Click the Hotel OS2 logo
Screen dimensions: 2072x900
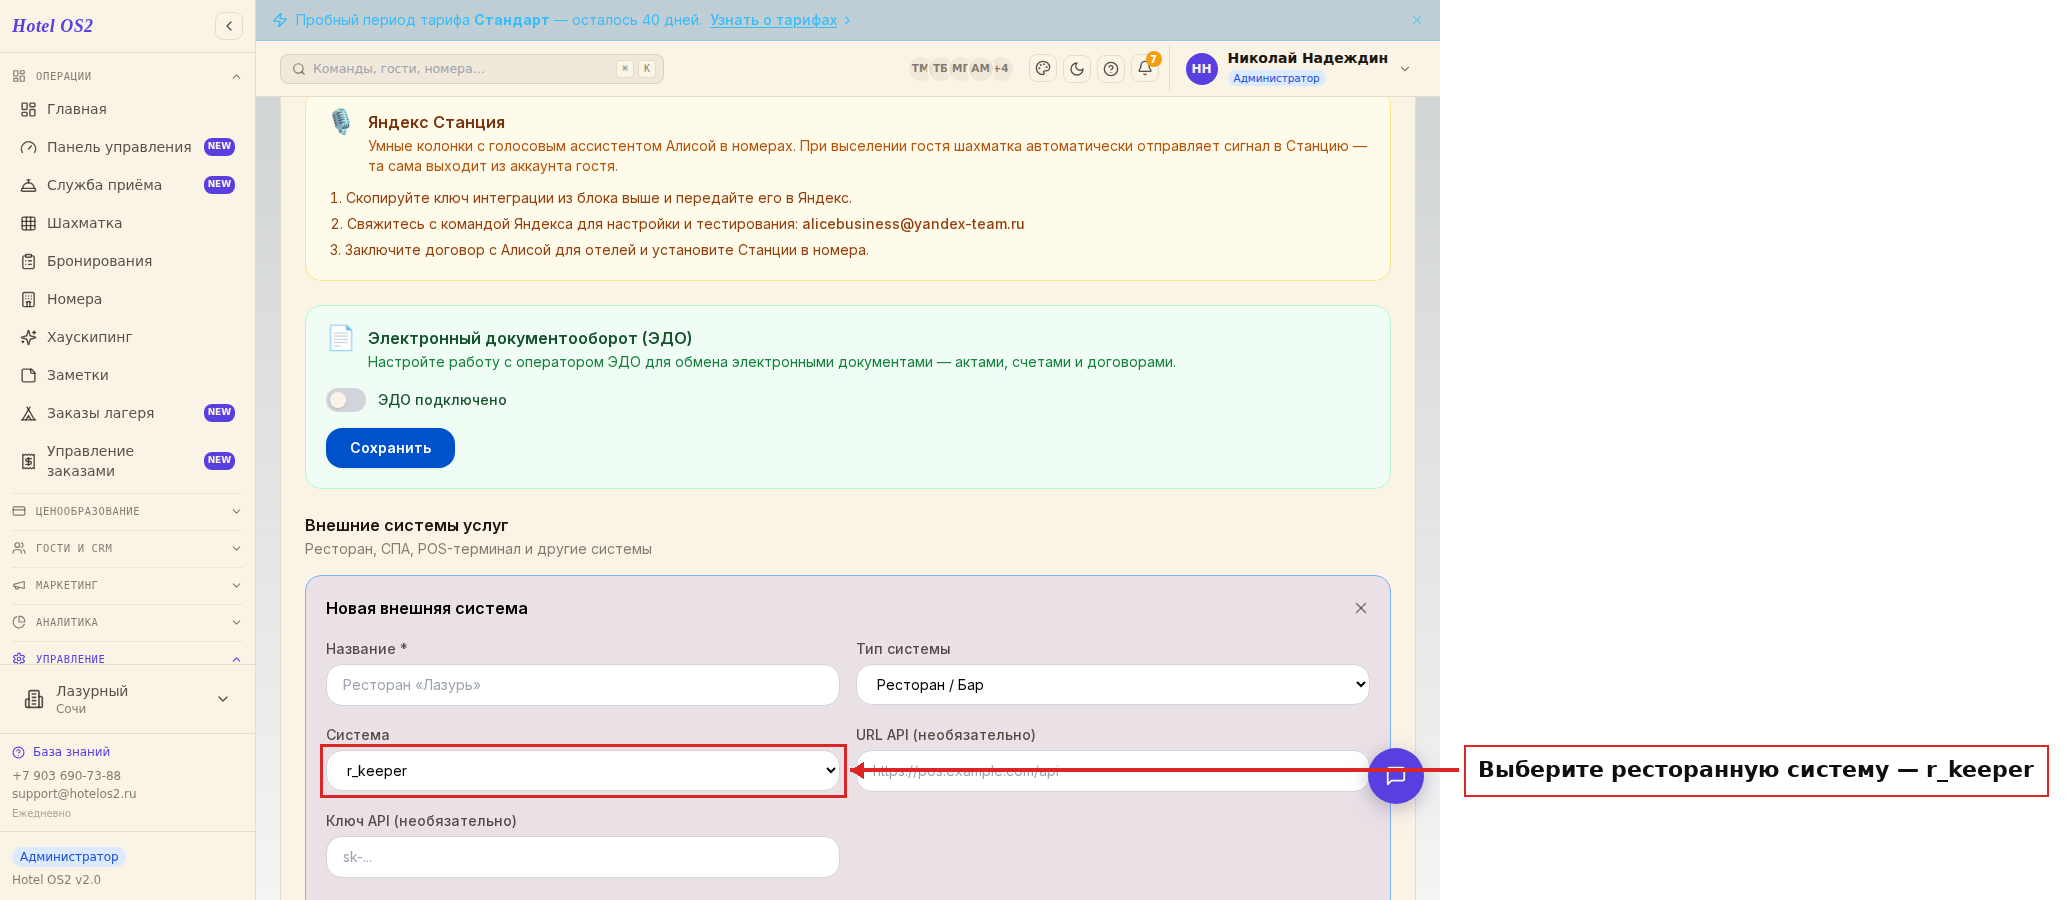click(x=53, y=26)
